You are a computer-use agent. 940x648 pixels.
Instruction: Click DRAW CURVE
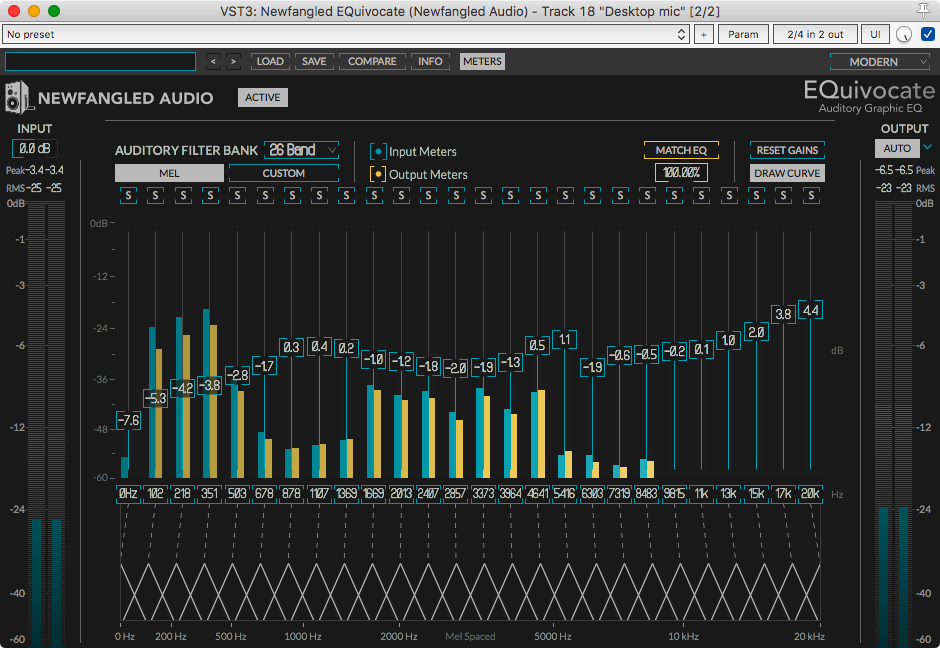click(x=787, y=173)
